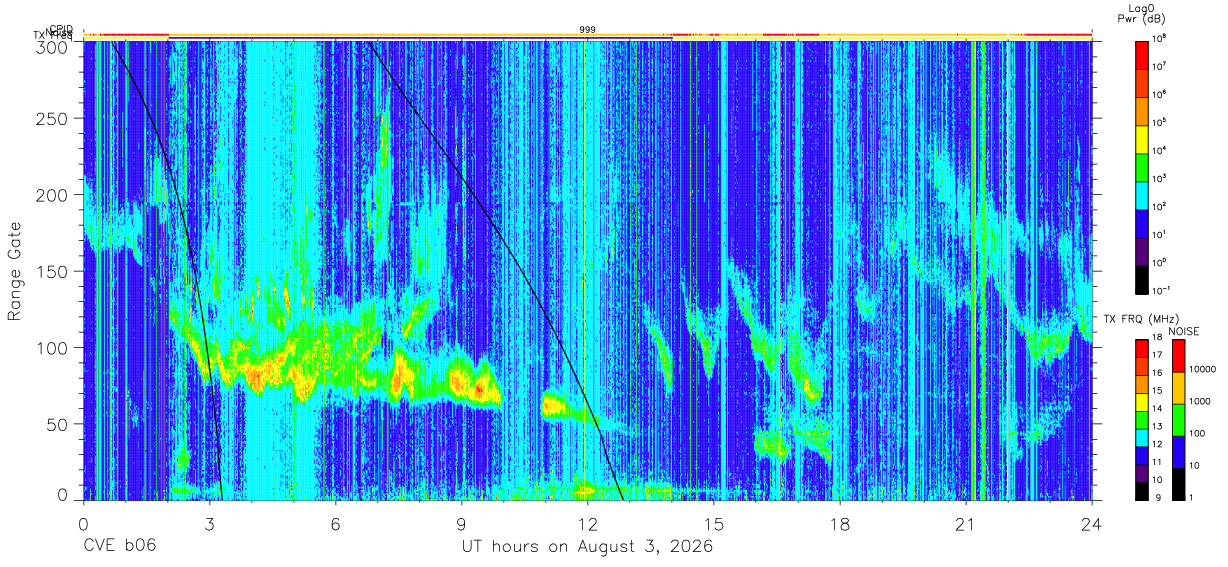The height and width of the screenshot is (567, 1228).
Task: Click the "200" tick on the Range Gate axis
Action: pyautogui.click(x=54, y=195)
